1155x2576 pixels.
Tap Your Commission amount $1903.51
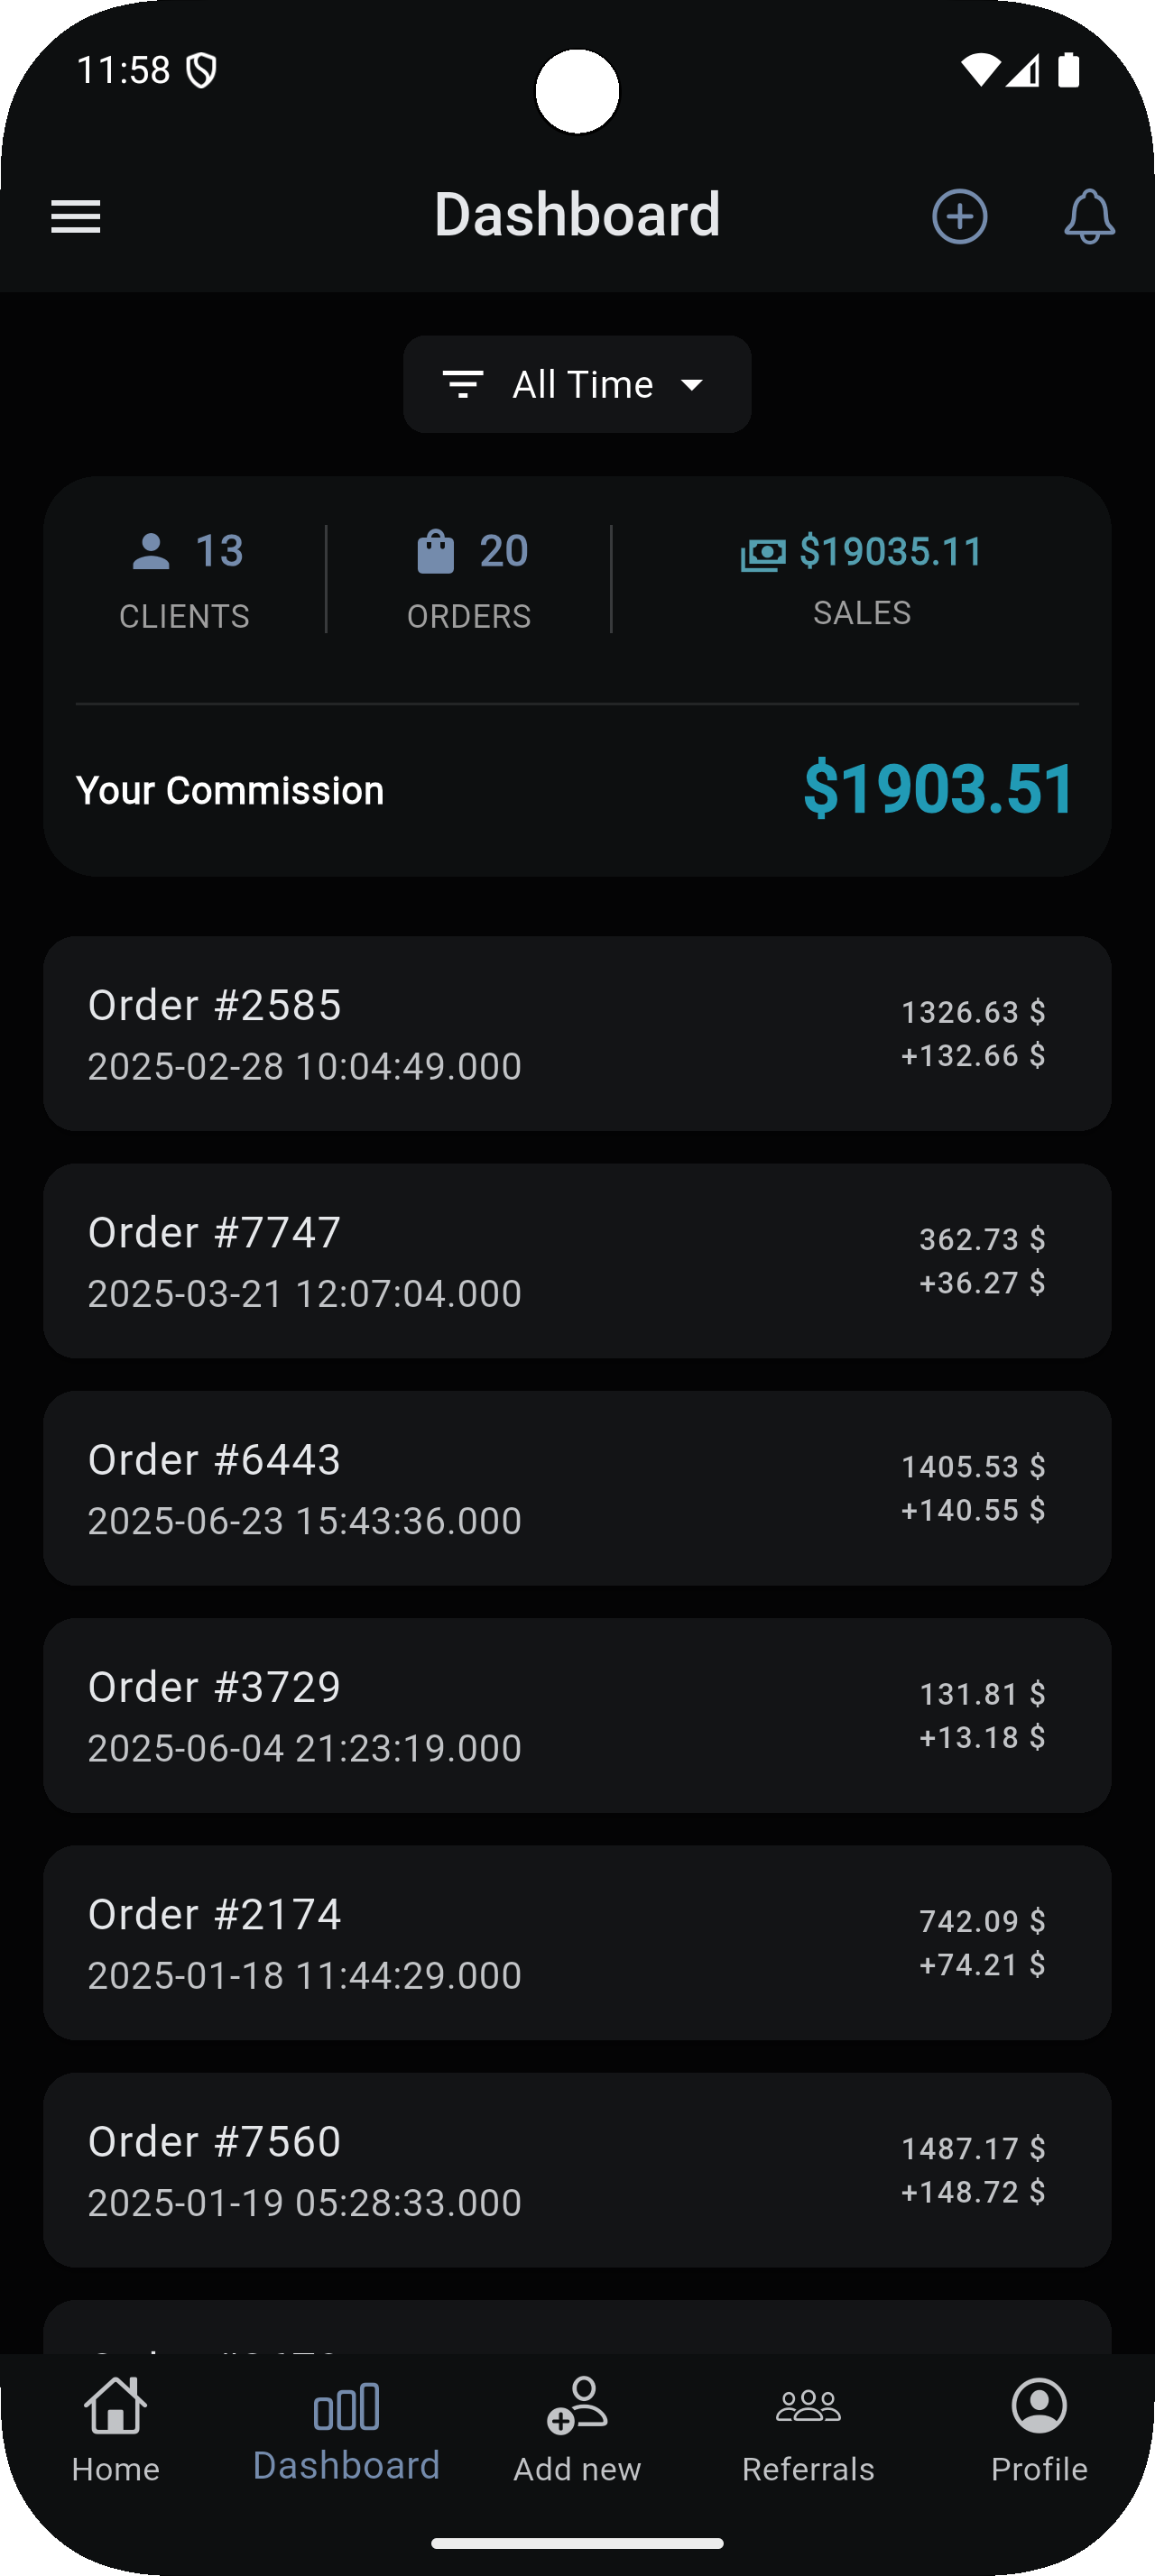coord(938,789)
